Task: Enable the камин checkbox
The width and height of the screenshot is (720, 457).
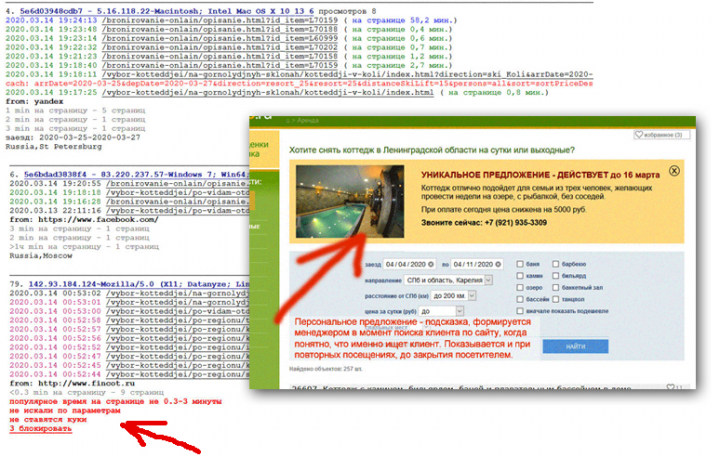Action: click(520, 276)
